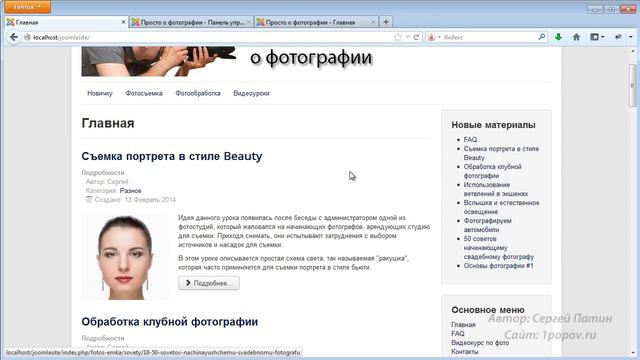The image size is (640, 360).
Task: Expand the bookmarks button dropdown arrow
Action: coord(602,37)
